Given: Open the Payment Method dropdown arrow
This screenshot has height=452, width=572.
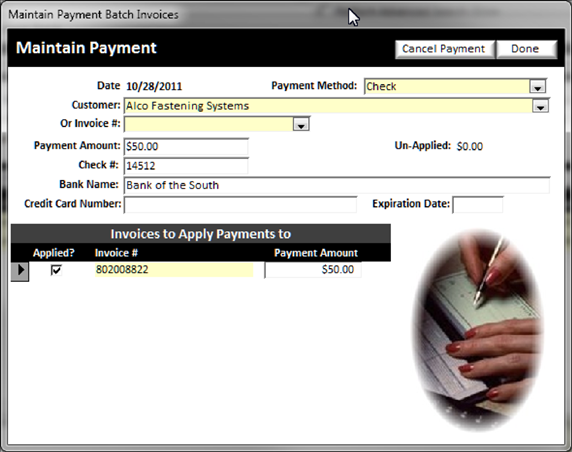Looking at the screenshot, I should point(537,87).
